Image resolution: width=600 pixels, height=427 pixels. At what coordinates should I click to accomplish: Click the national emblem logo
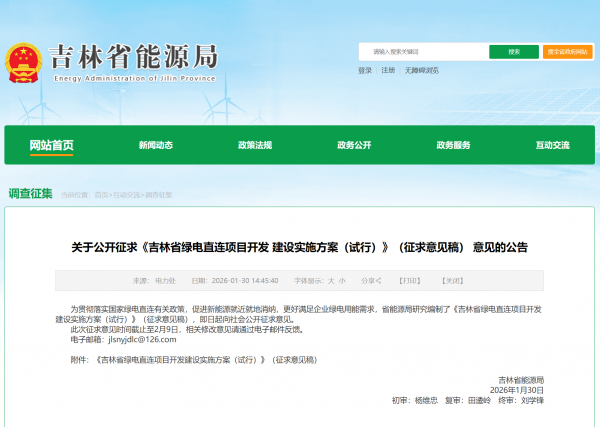coord(23,60)
